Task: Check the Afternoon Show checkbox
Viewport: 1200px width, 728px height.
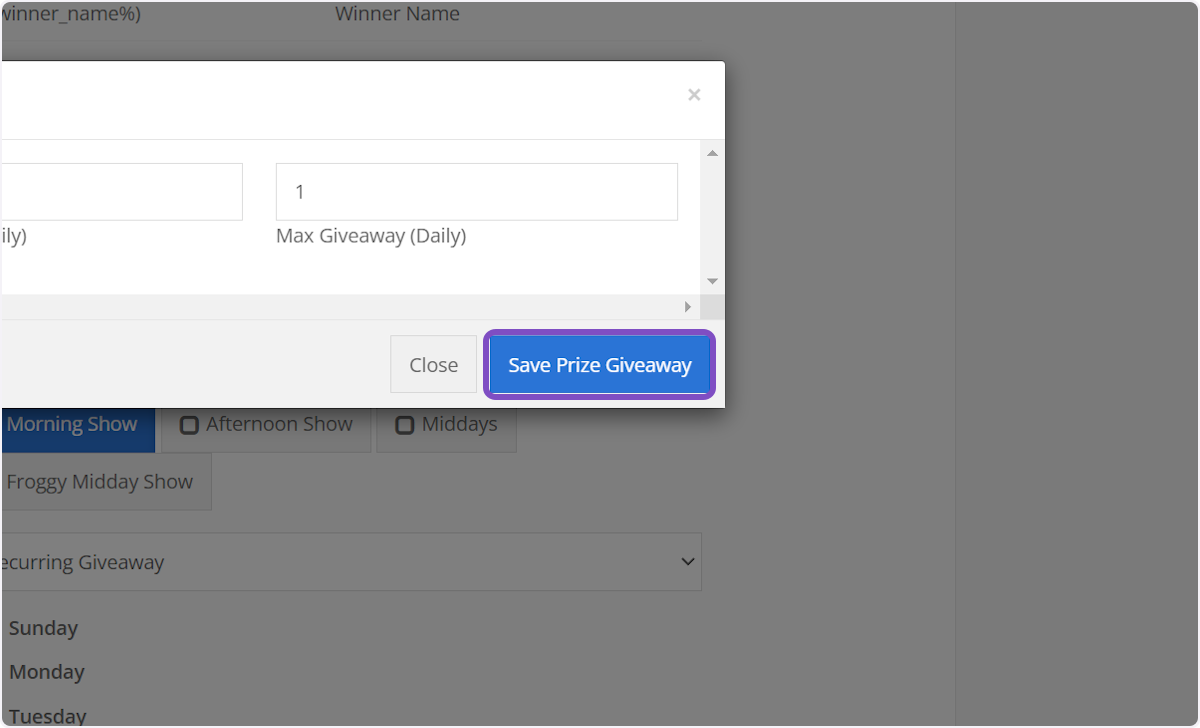Action: coord(189,425)
